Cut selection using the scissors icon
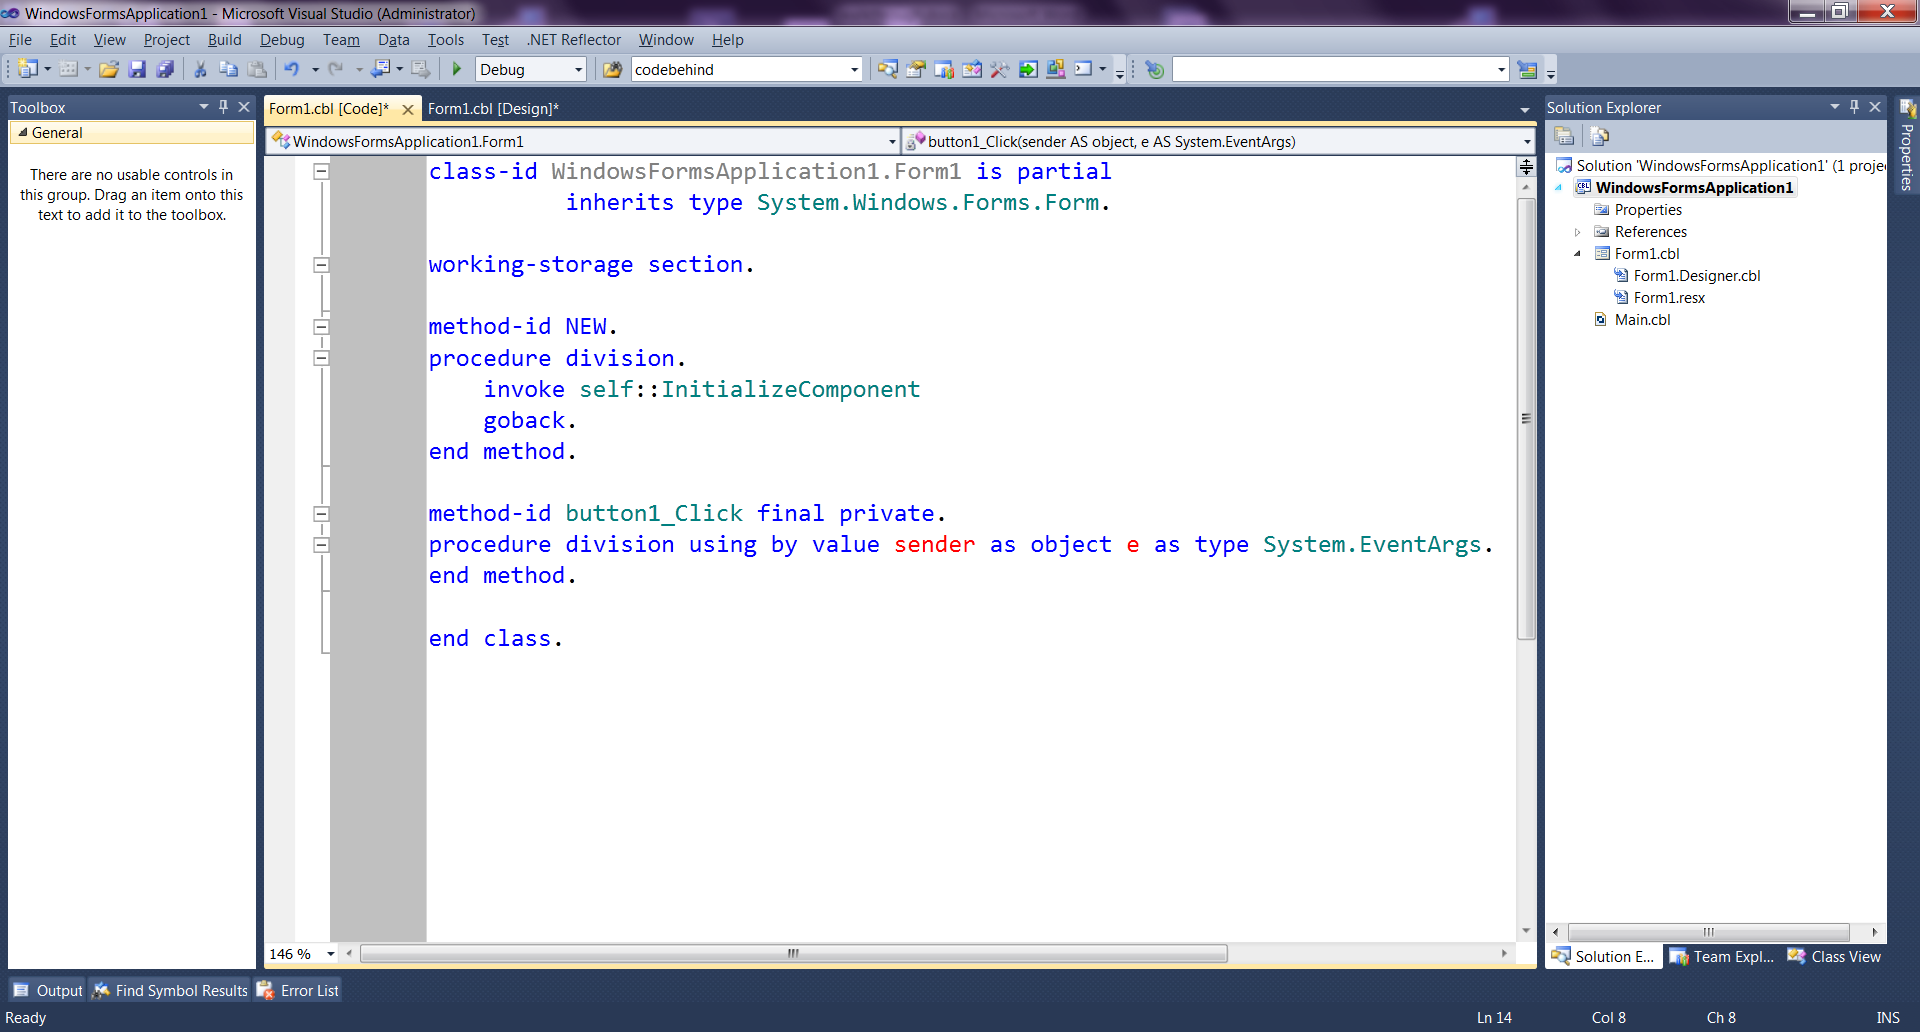1920x1032 pixels. 200,69
